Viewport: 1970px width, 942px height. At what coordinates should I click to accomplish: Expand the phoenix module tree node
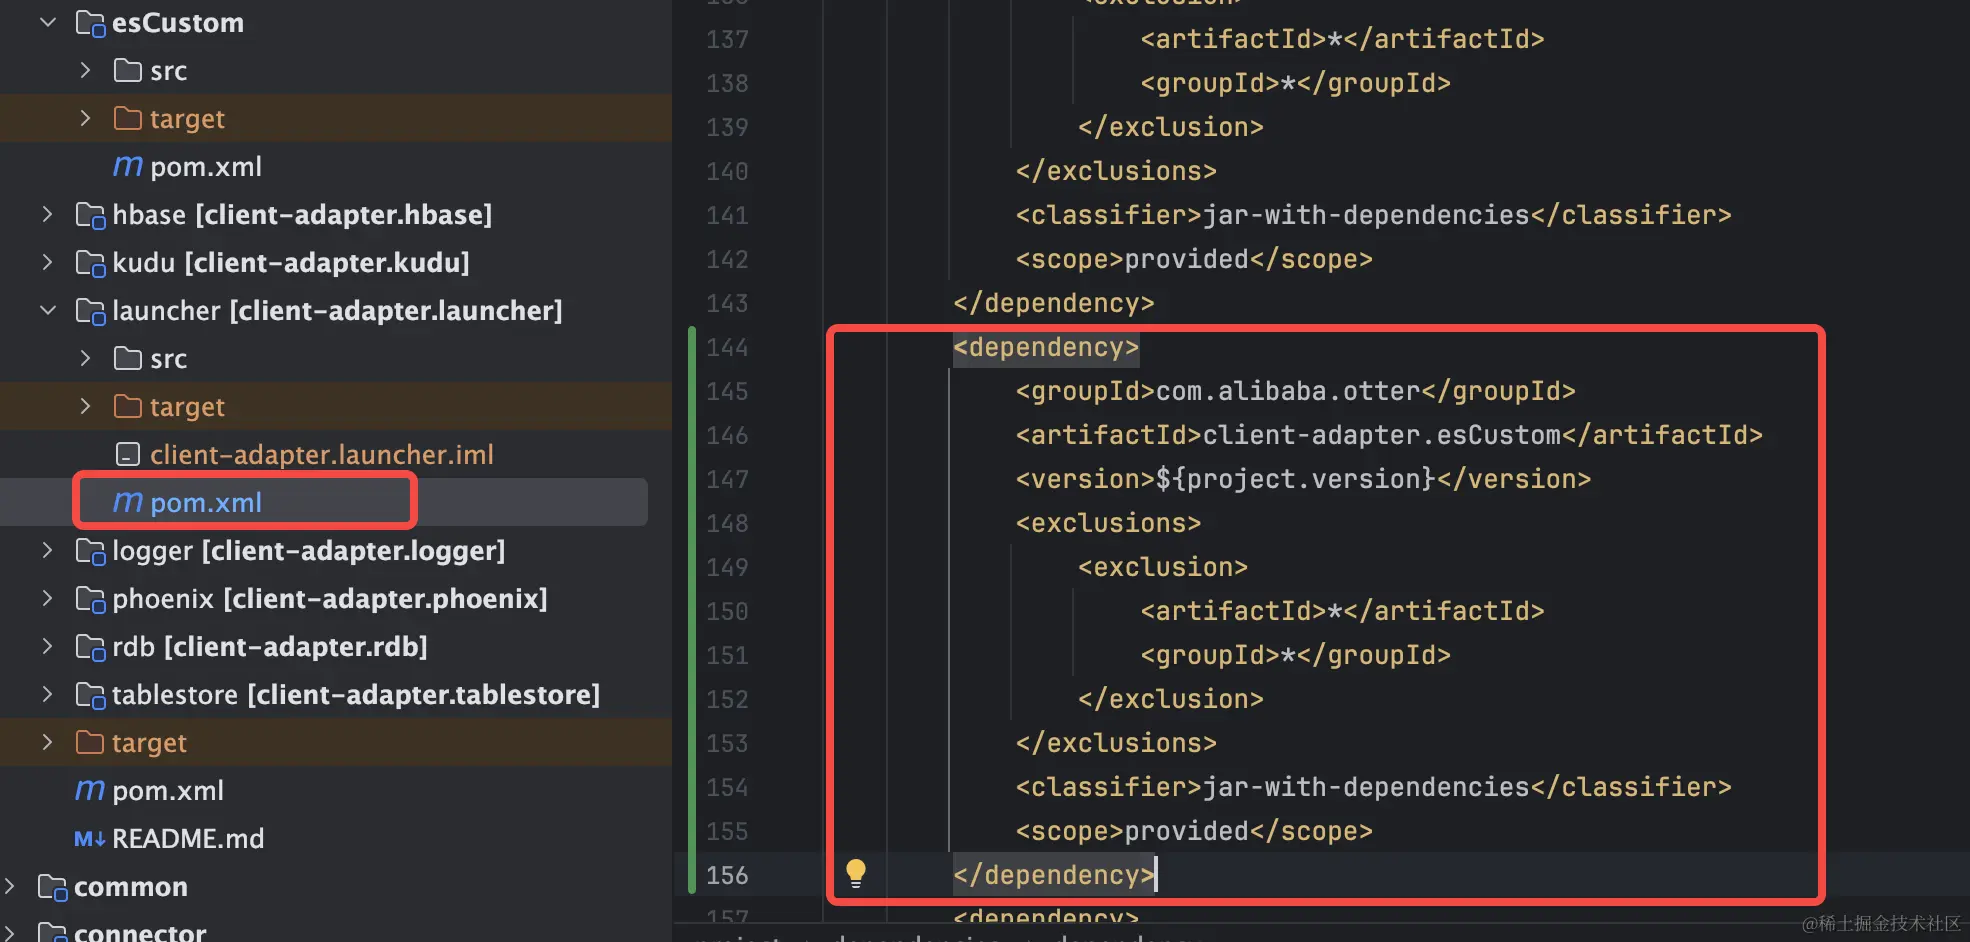[x=47, y=598]
